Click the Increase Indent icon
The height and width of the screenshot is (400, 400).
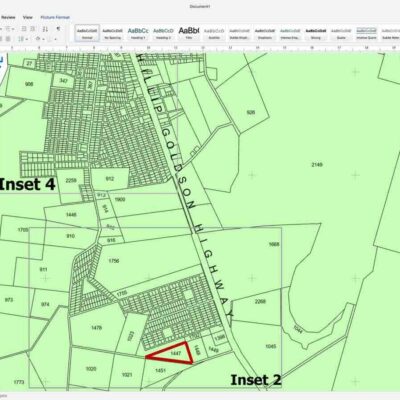tap(33, 29)
